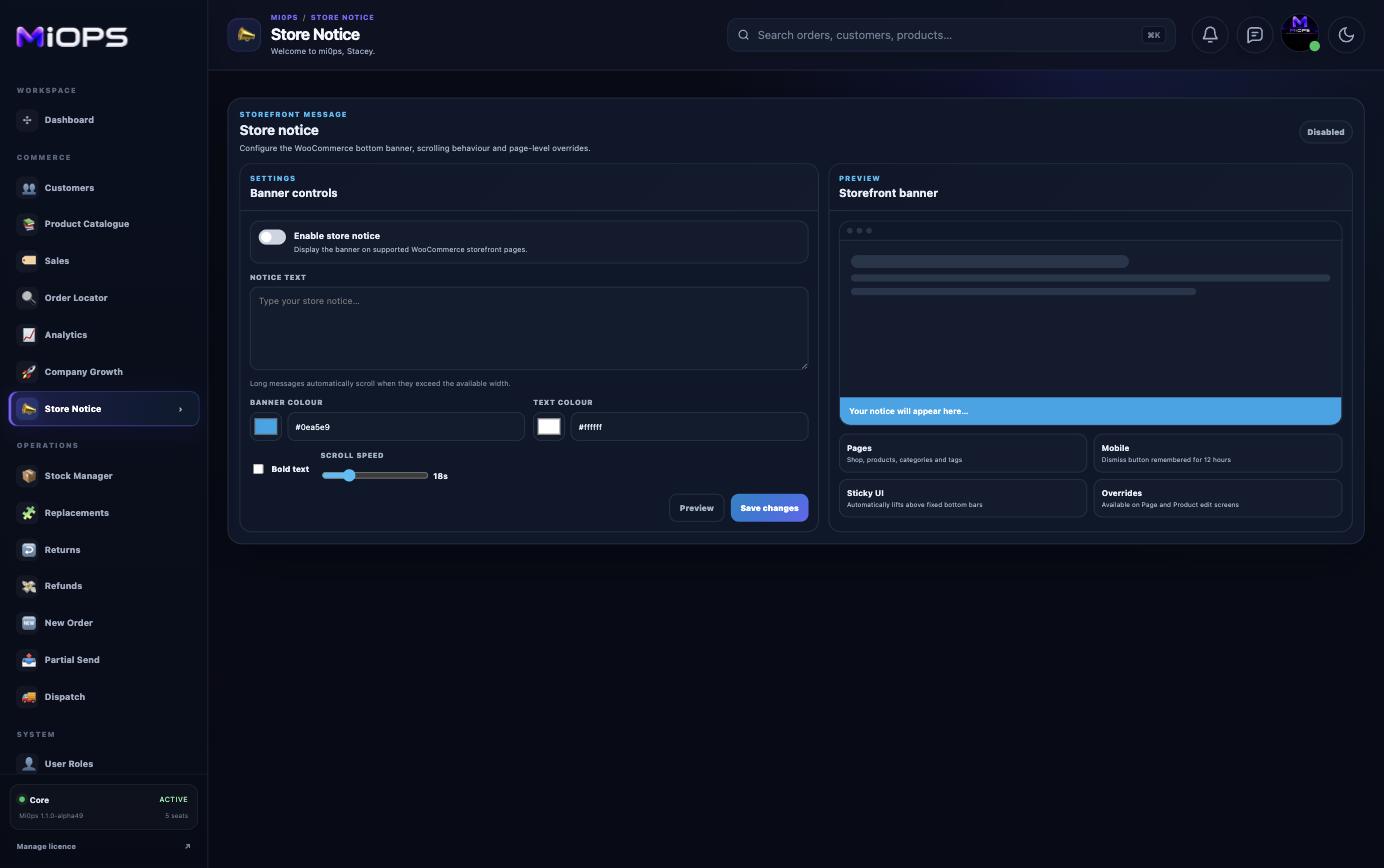The image size is (1384, 868).
Task: Open New Order in the sidebar
Action: tap(104, 623)
